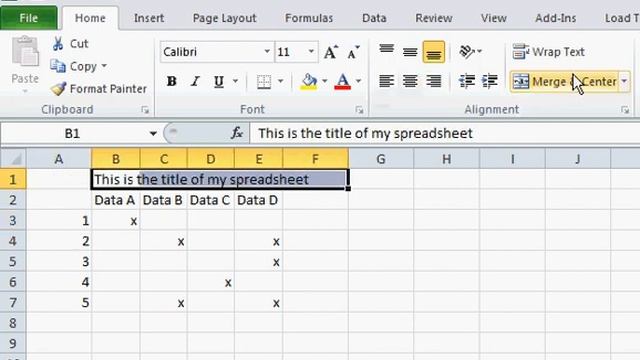640x360 pixels.
Task: Click cell containing 'Data C'
Action: point(211,200)
